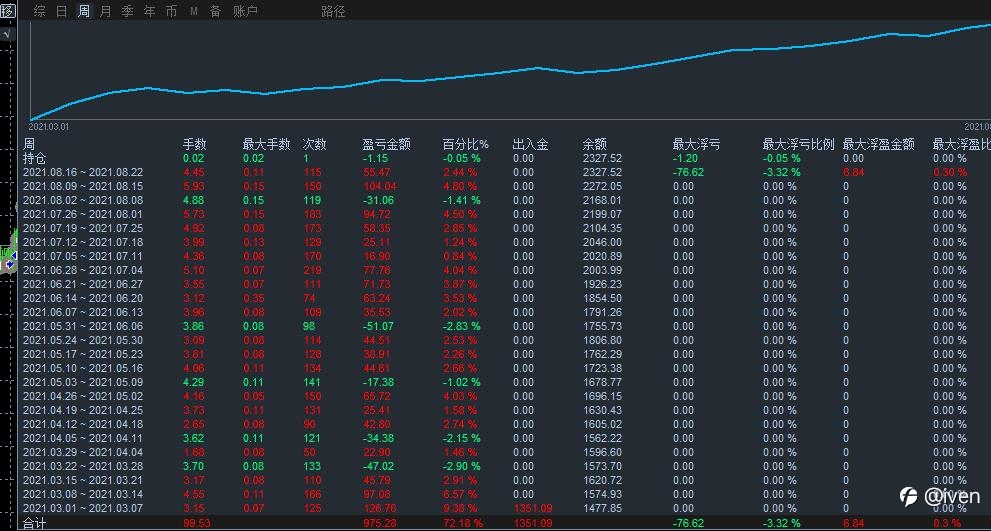
Task: Switch to the 账户 account tab
Action: click(245, 11)
